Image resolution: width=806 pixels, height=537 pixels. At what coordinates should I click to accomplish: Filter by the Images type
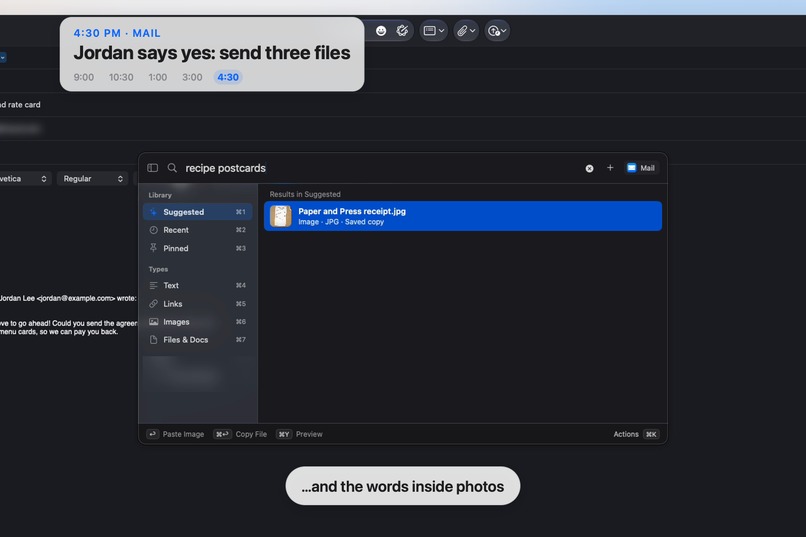point(197,322)
